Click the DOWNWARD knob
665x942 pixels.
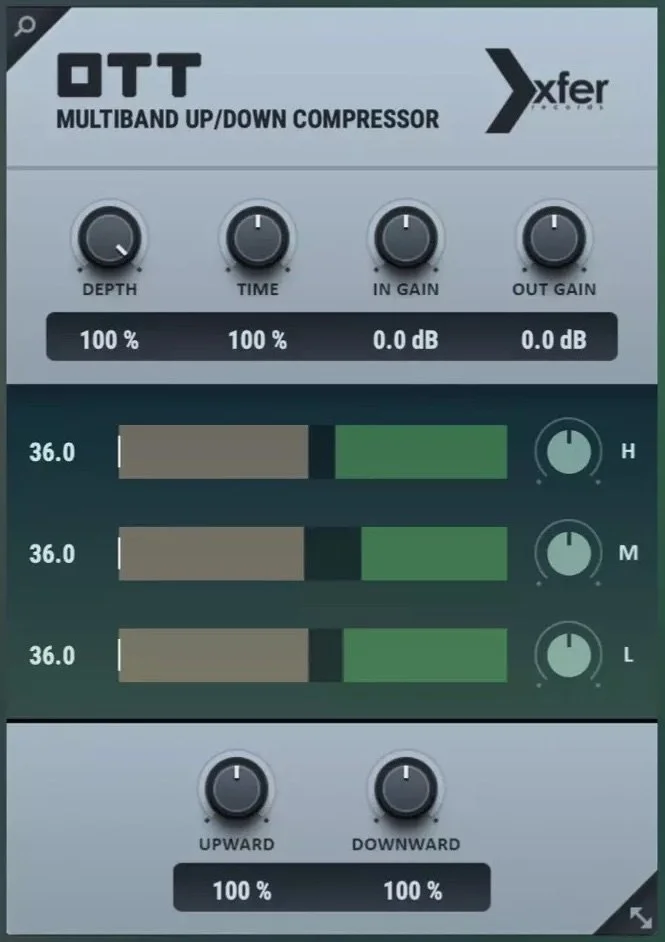pos(406,788)
